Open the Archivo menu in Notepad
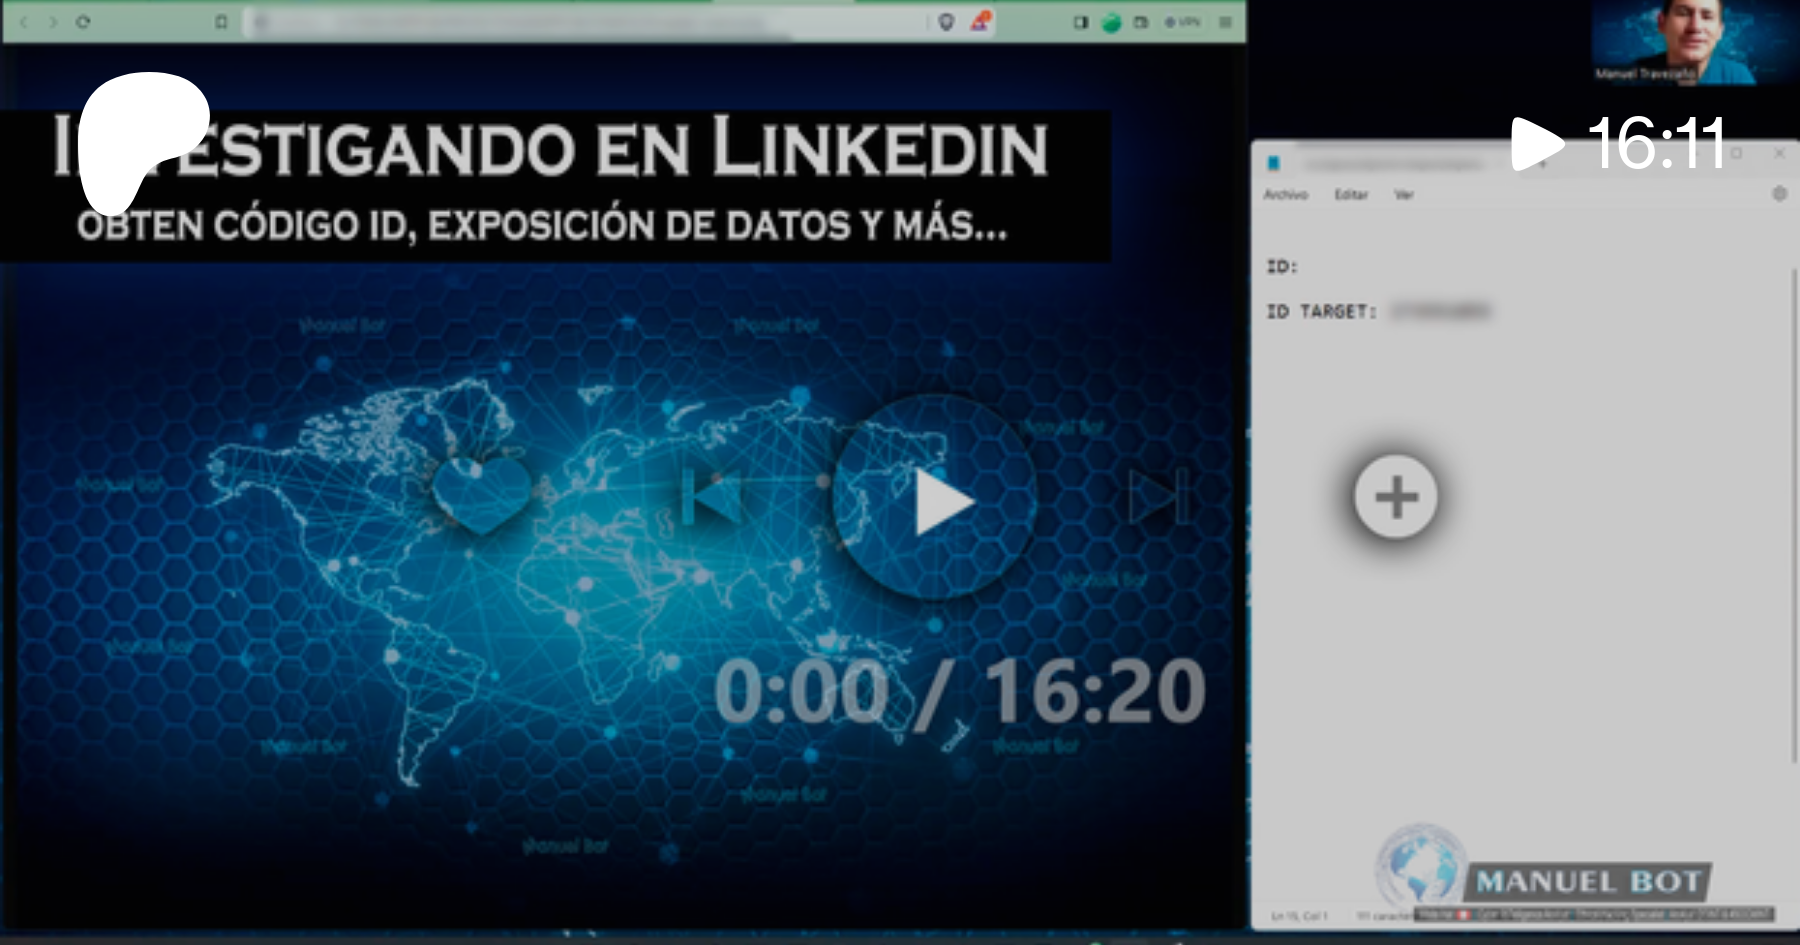Image resolution: width=1800 pixels, height=945 pixels. pos(1285,194)
